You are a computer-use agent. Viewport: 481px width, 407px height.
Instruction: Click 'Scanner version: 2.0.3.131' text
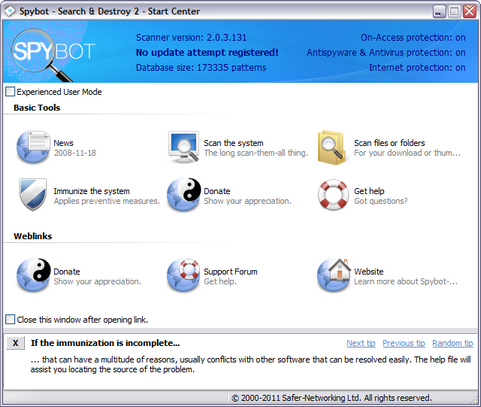coord(191,37)
